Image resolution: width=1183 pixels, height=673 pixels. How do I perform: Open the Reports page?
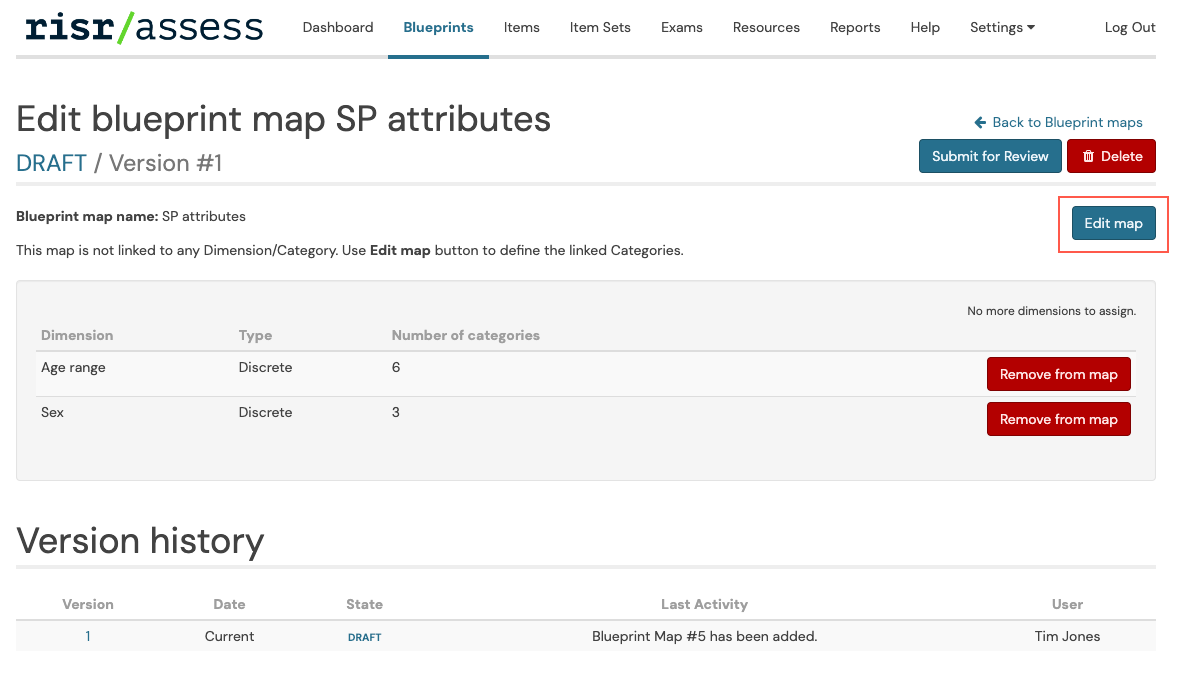coord(854,28)
